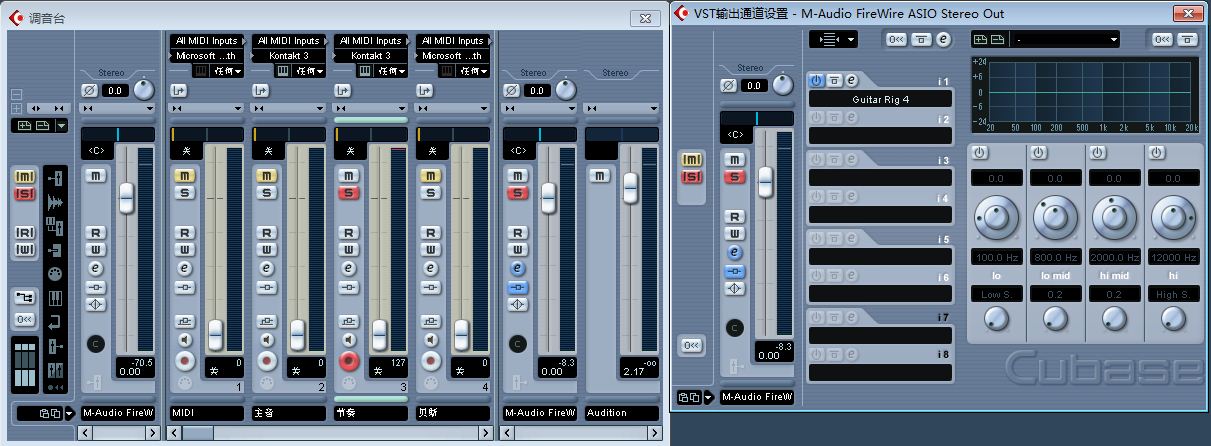The image size is (1211, 446).
Task: Click Solo button in VST output settings
Action: tap(735, 177)
